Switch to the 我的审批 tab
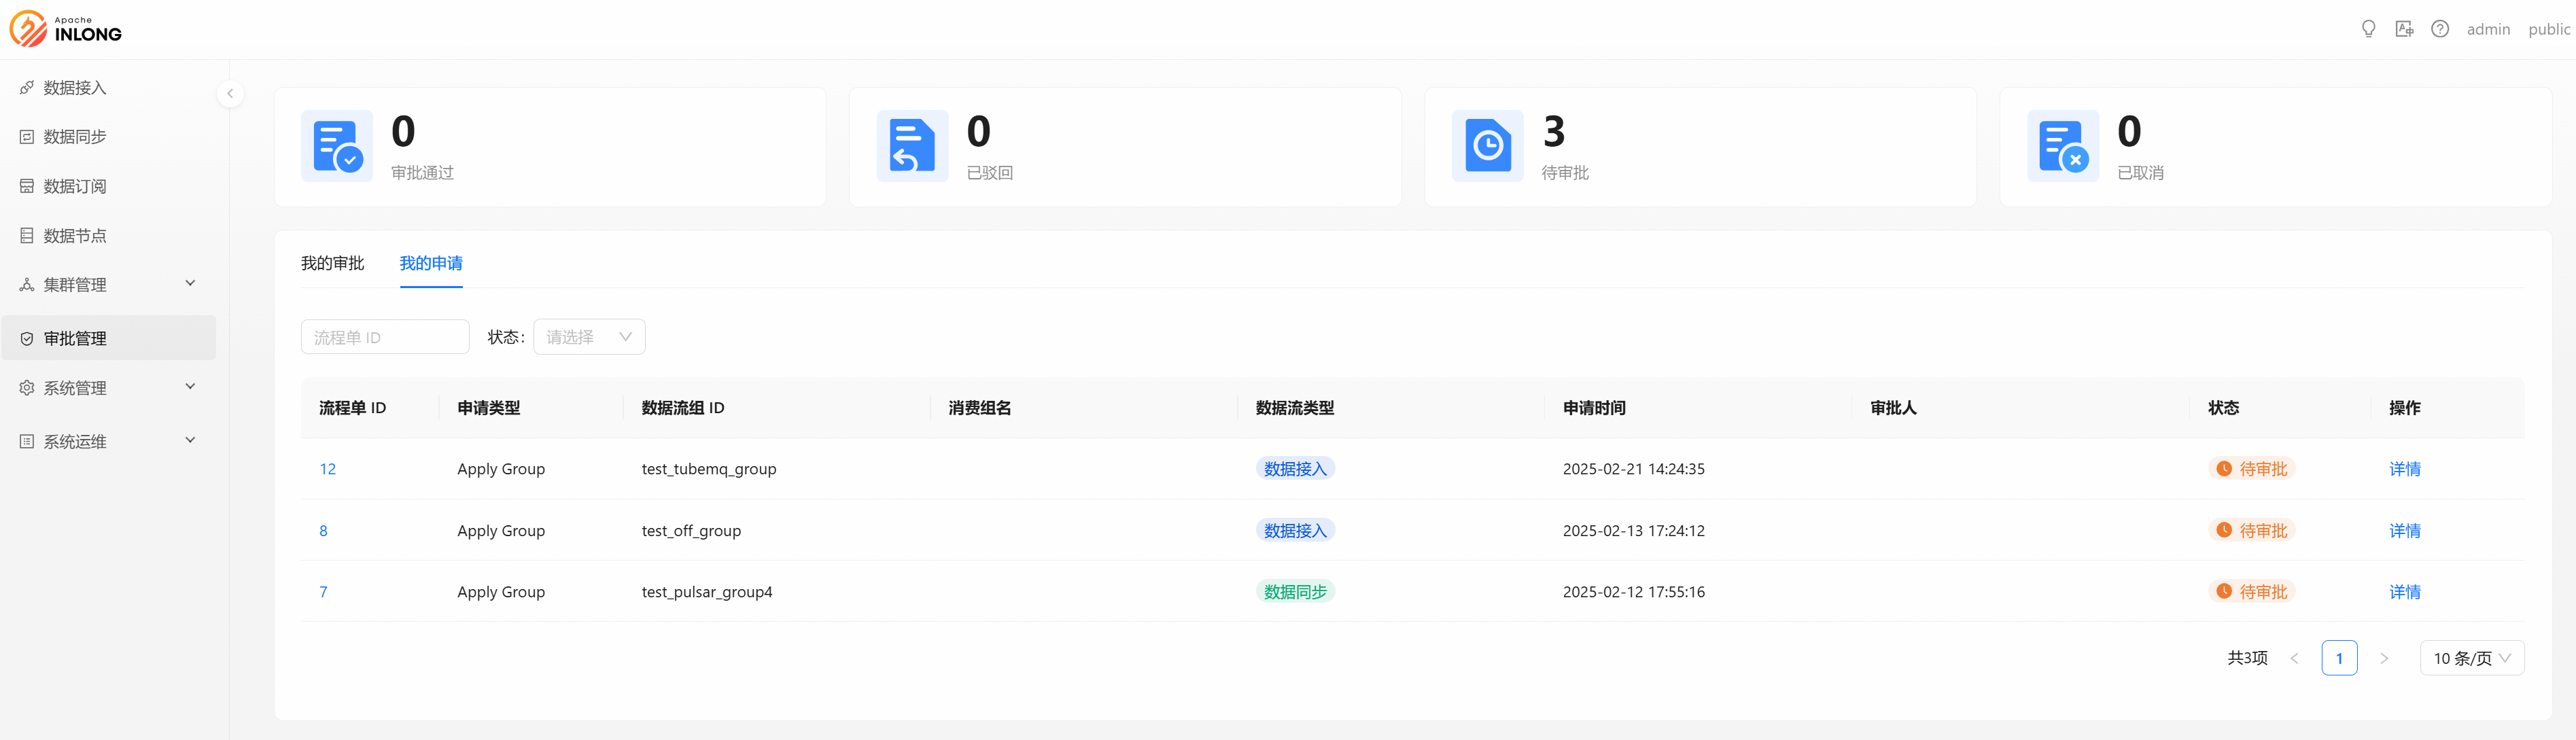Screen dimensions: 2576x740 pos(332,263)
